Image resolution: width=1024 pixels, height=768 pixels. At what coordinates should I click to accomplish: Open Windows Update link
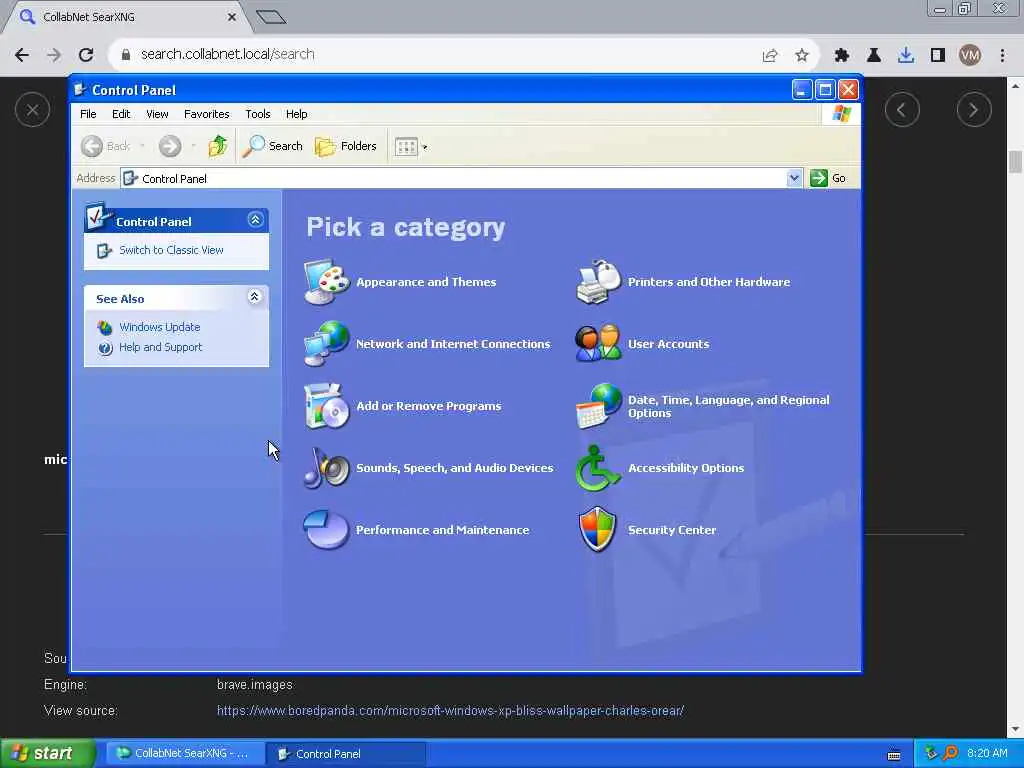pos(159,327)
